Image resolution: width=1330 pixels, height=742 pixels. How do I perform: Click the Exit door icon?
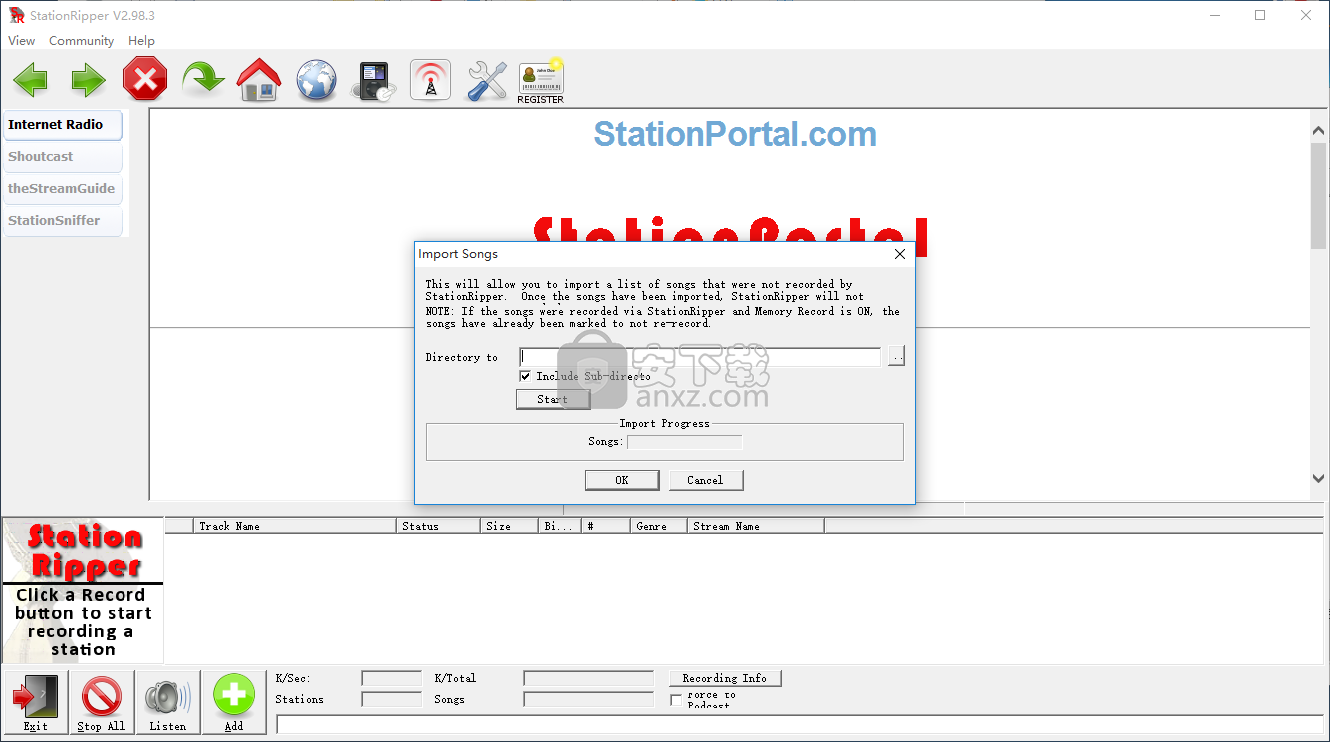point(36,702)
